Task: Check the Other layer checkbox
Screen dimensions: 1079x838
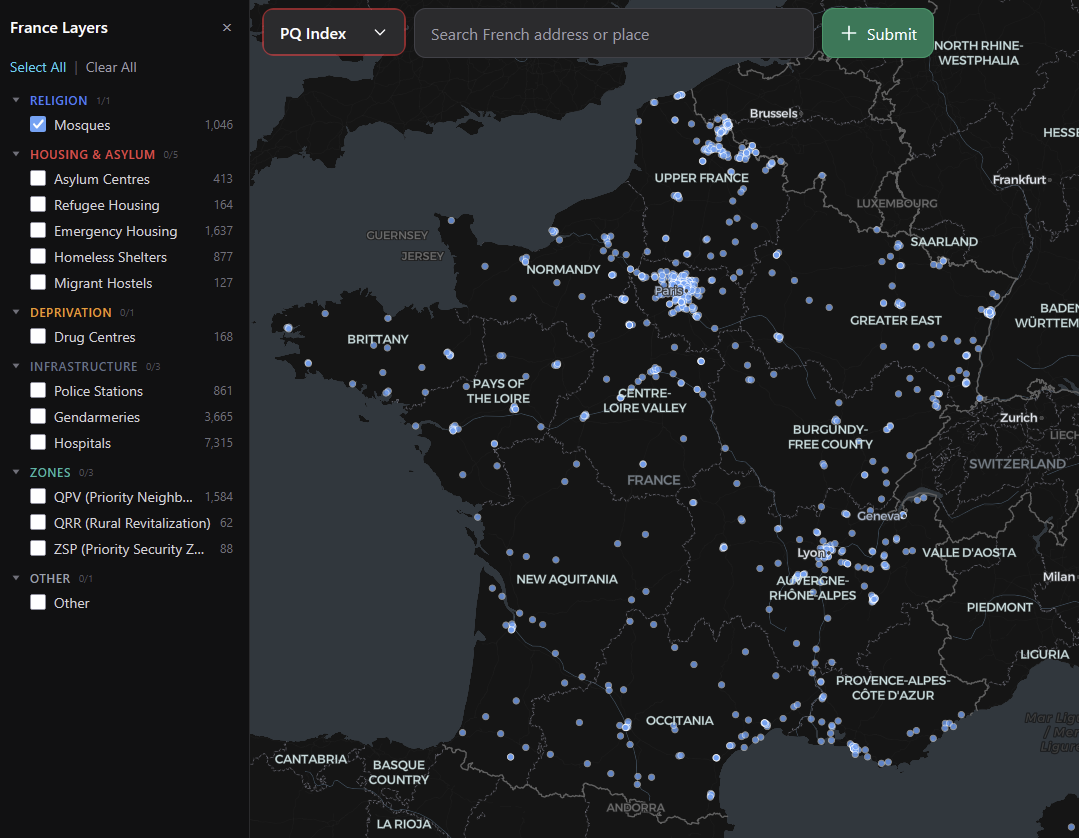Action: coord(39,602)
